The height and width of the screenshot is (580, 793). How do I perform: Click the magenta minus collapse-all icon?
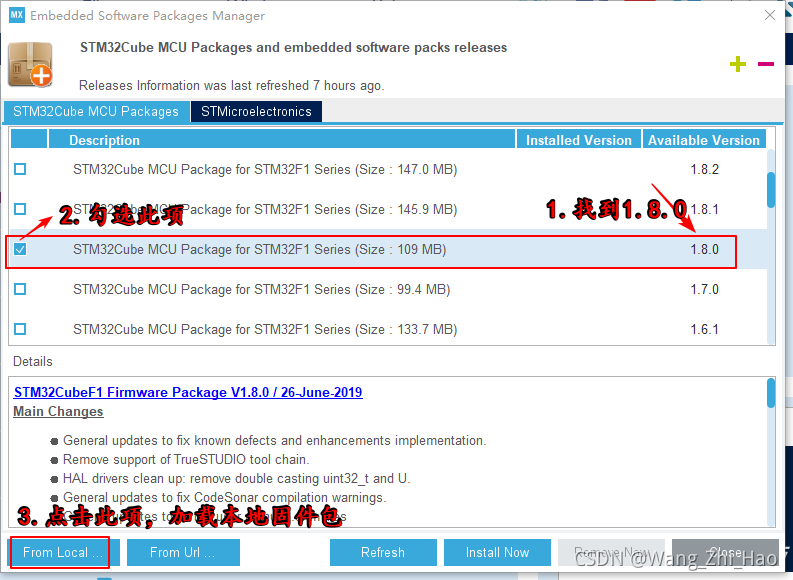(766, 64)
